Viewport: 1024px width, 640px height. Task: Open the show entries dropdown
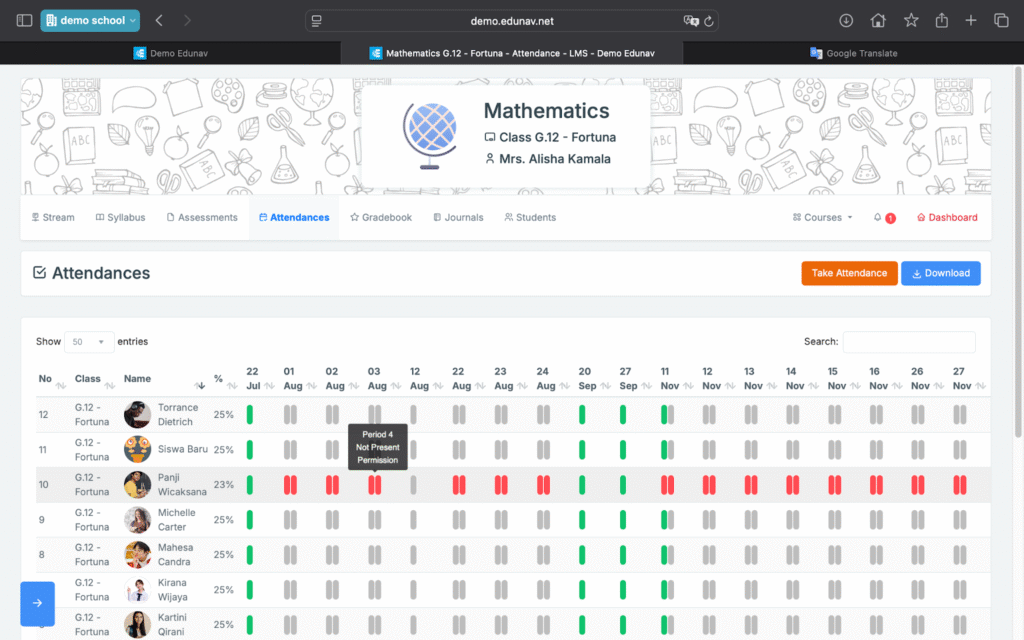coord(89,342)
